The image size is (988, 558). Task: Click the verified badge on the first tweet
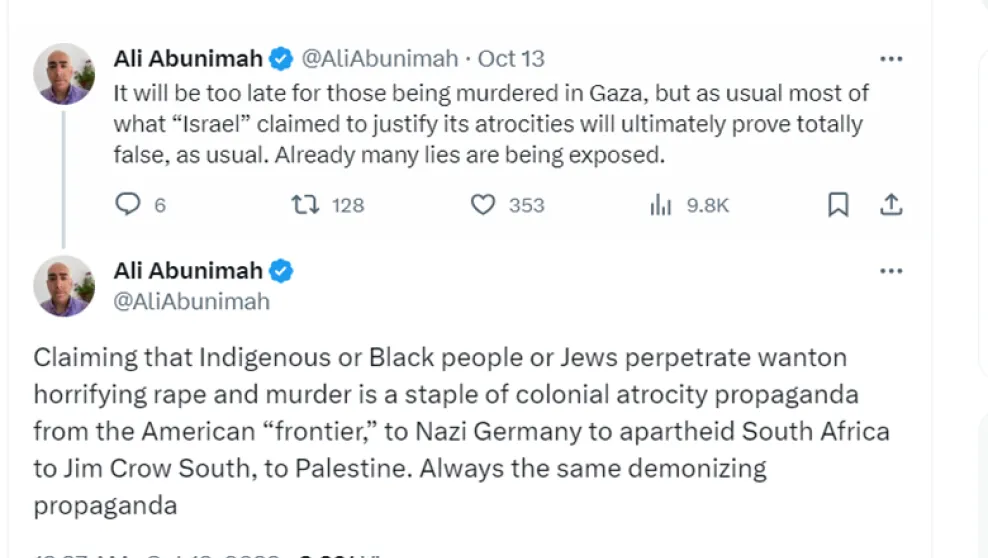[282, 58]
